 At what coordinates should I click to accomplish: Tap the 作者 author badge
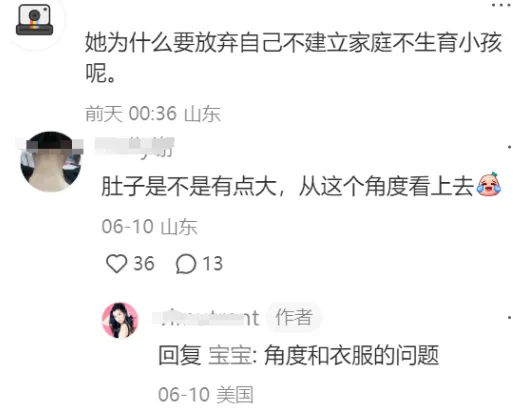pyautogui.click(x=294, y=317)
